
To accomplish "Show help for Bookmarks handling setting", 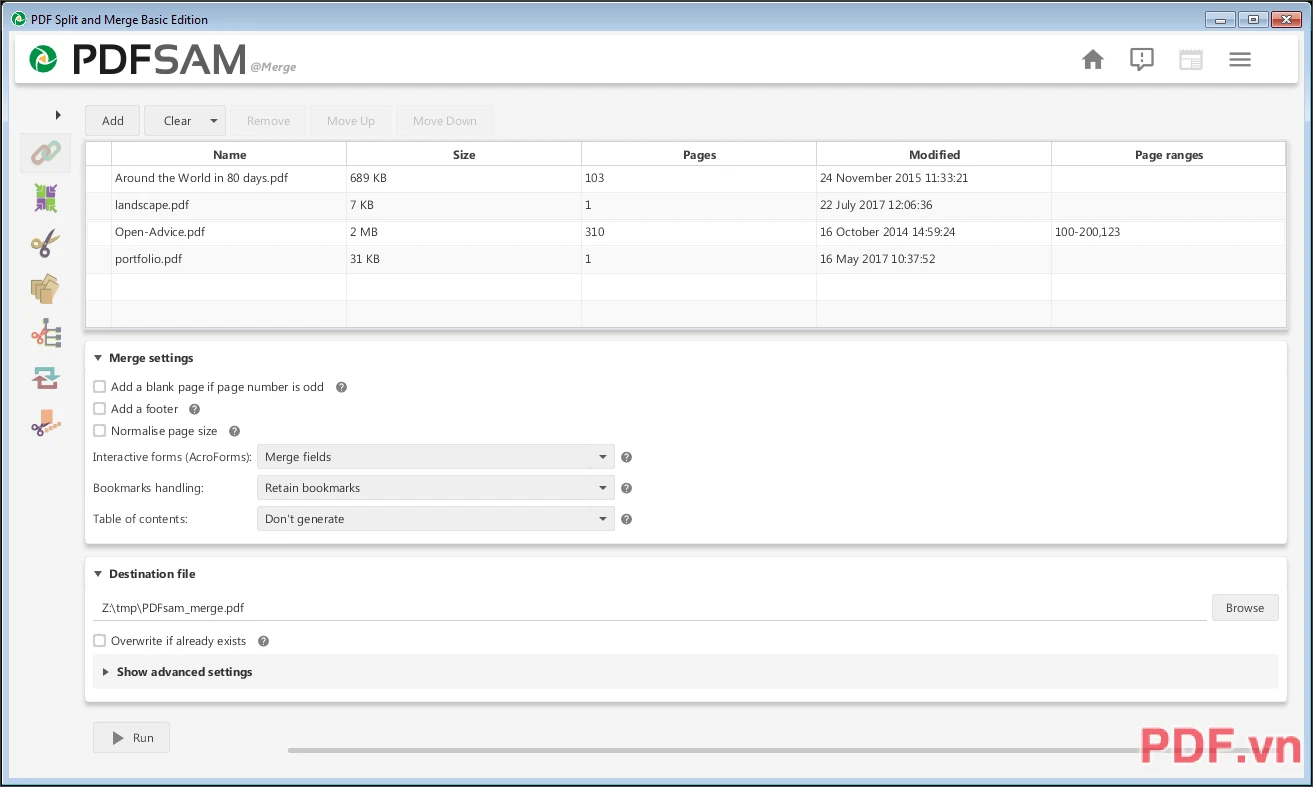I will [x=627, y=488].
